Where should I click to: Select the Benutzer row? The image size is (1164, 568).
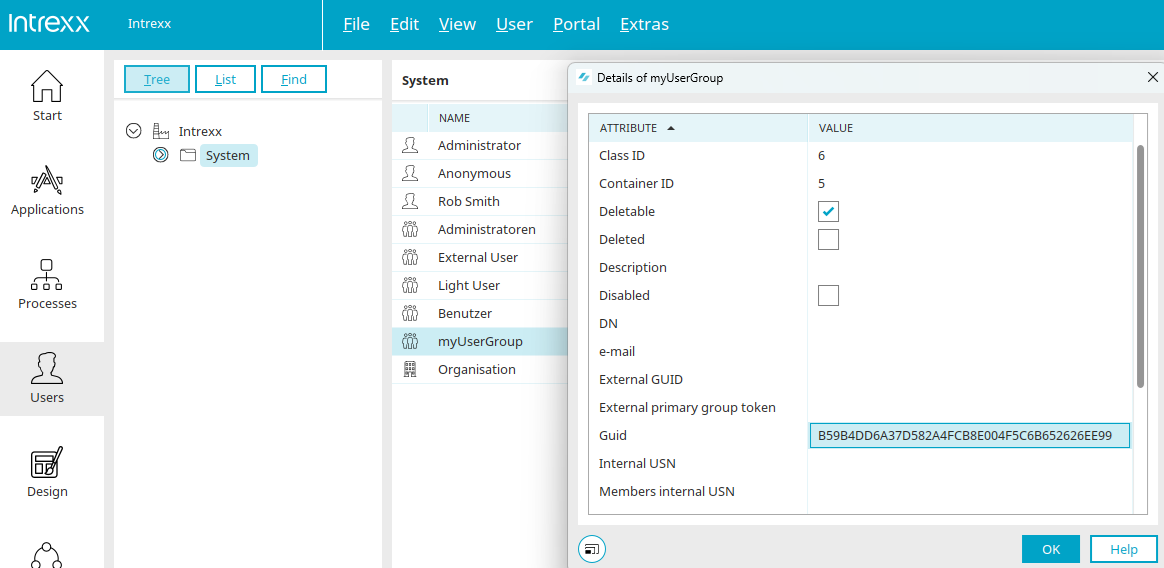pyautogui.click(x=480, y=313)
